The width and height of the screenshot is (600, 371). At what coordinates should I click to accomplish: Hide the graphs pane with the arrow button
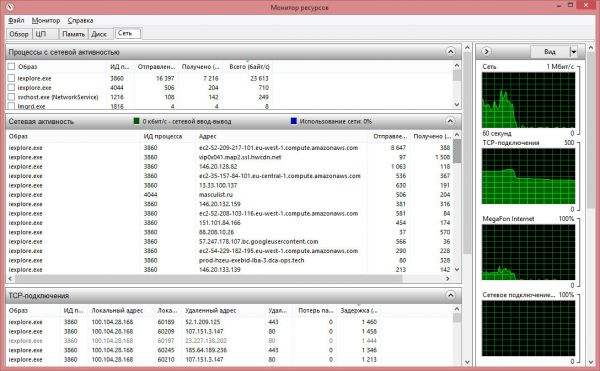486,51
